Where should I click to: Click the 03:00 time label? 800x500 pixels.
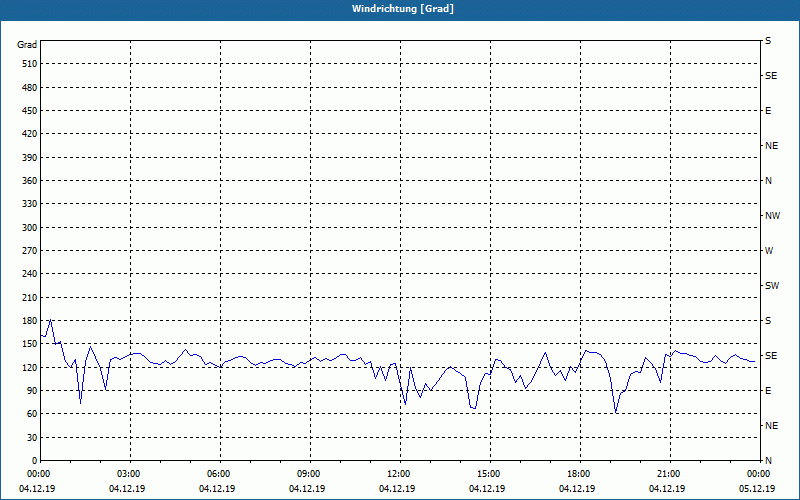click(130, 474)
